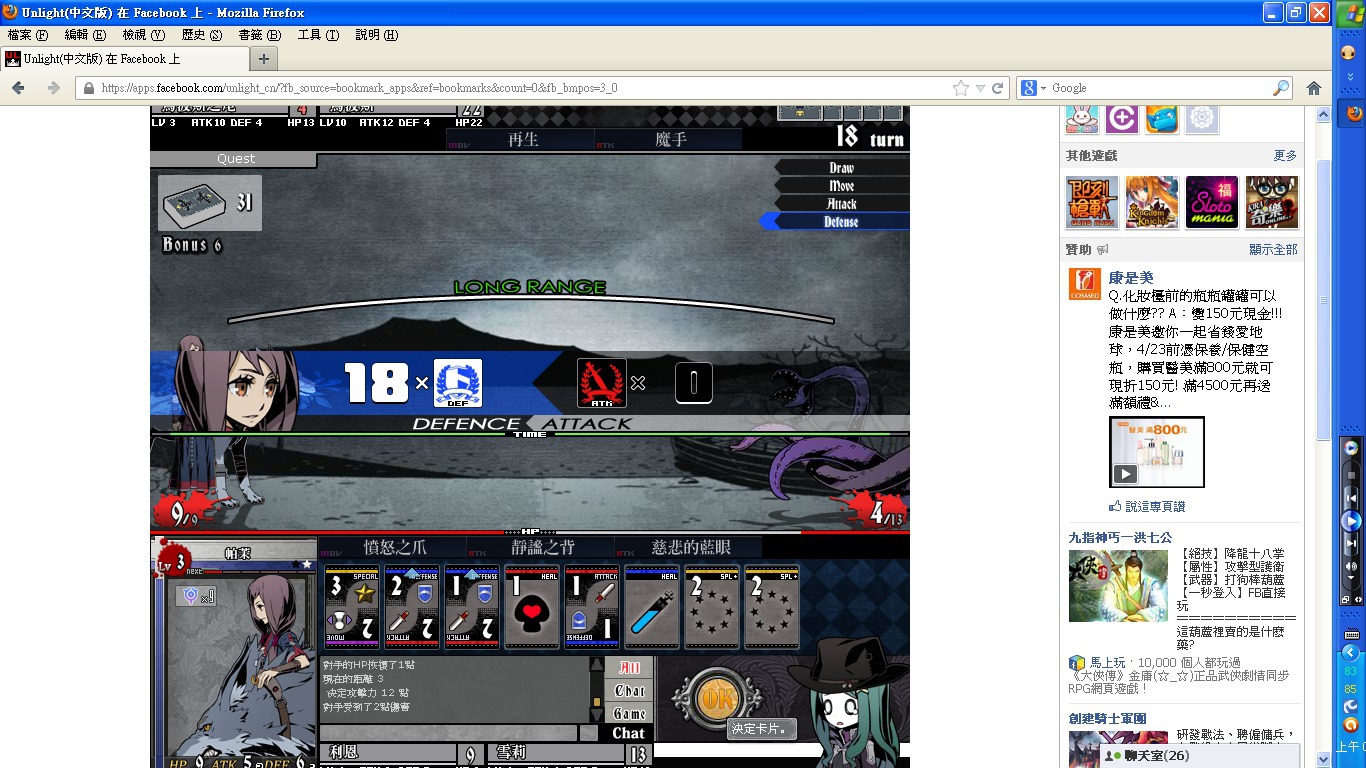Open the 歷史 (History) menu
1366x768 pixels.
click(x=201, y=35)
